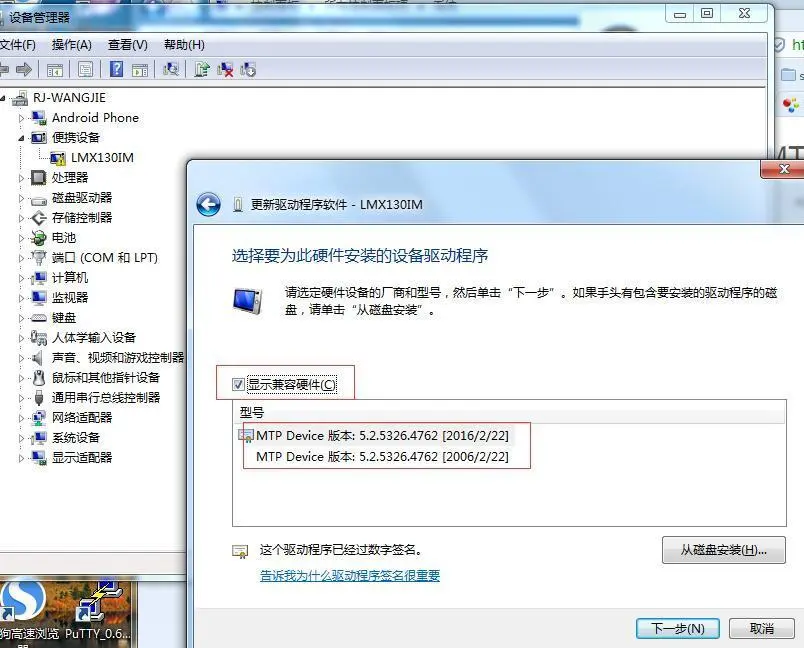Expand the 网络适配器 tree node
The height and width of the screenshot is (648, 804).
point(22,417)
